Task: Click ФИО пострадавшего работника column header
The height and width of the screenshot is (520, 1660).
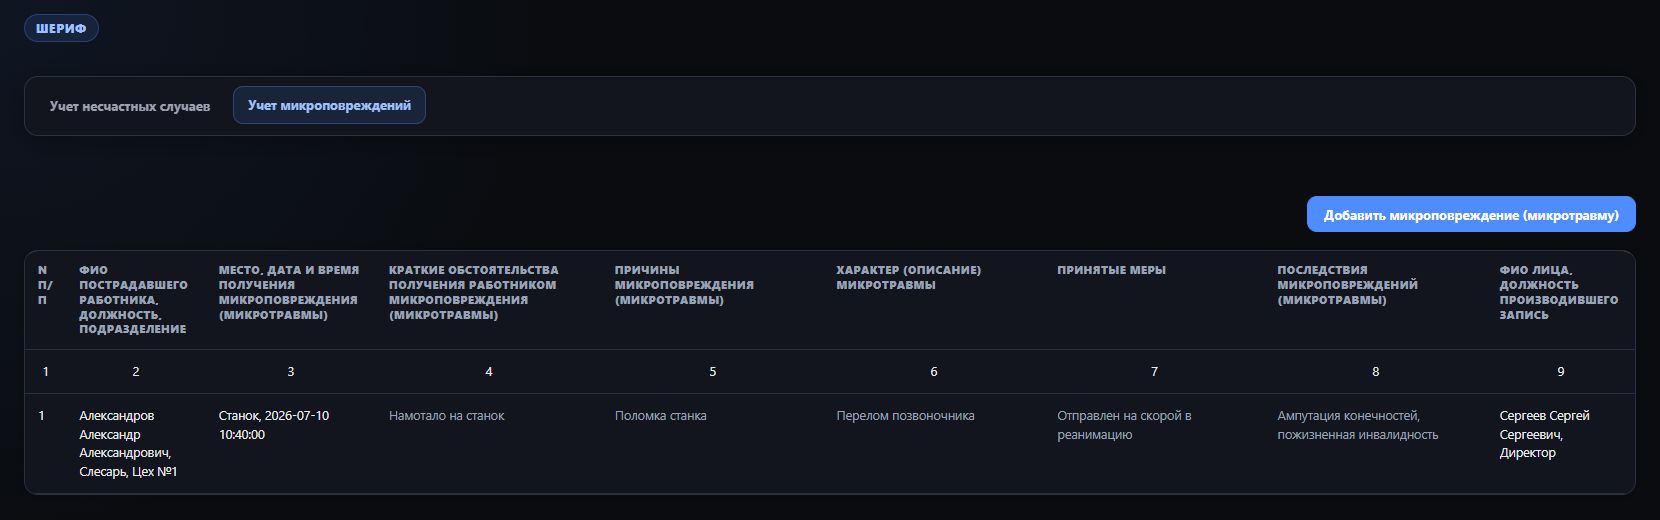Action: pyautogui.click(x=133, y=300)
